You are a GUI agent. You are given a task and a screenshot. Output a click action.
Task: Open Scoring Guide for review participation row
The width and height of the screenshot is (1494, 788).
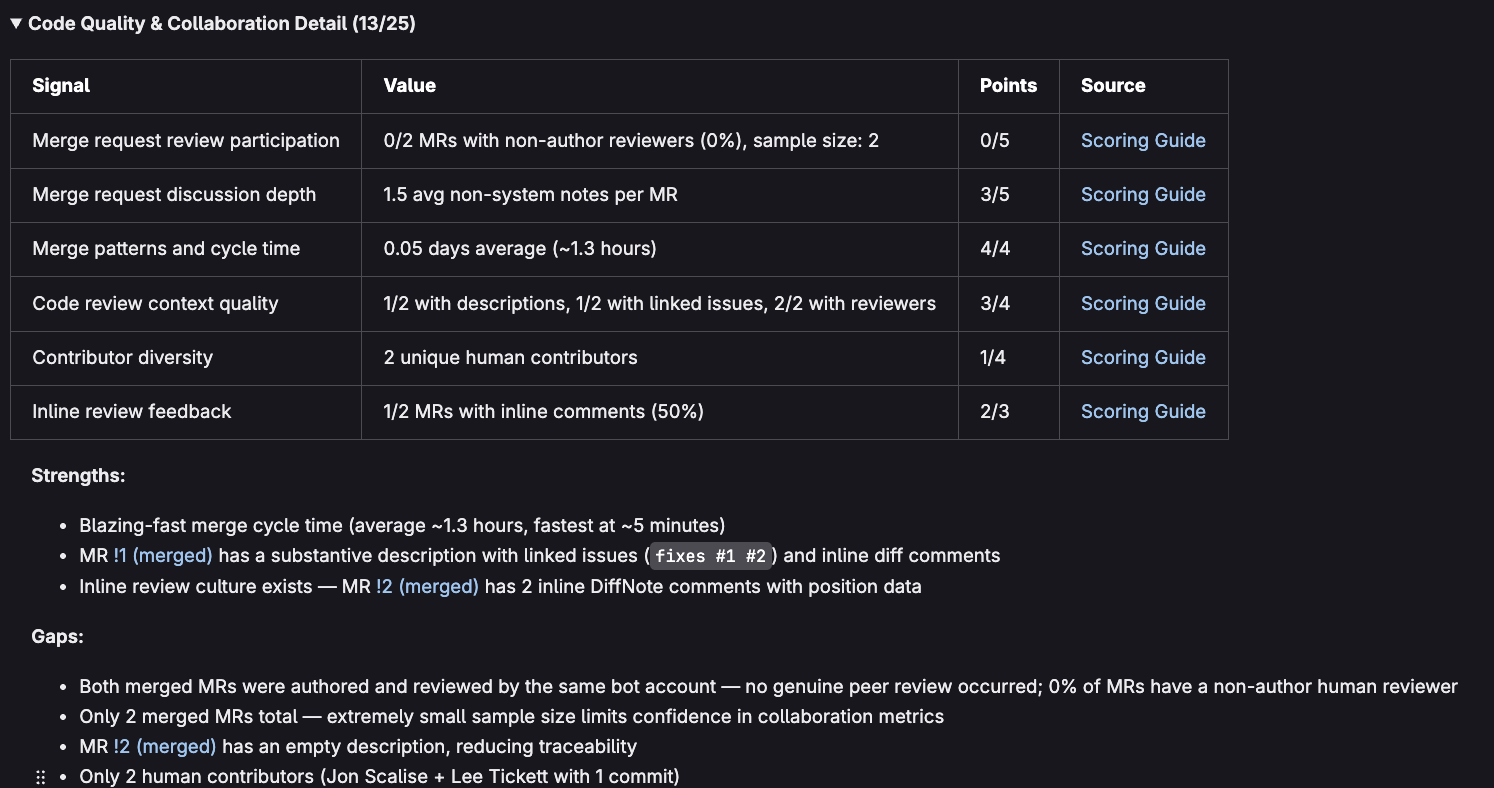1143,141
